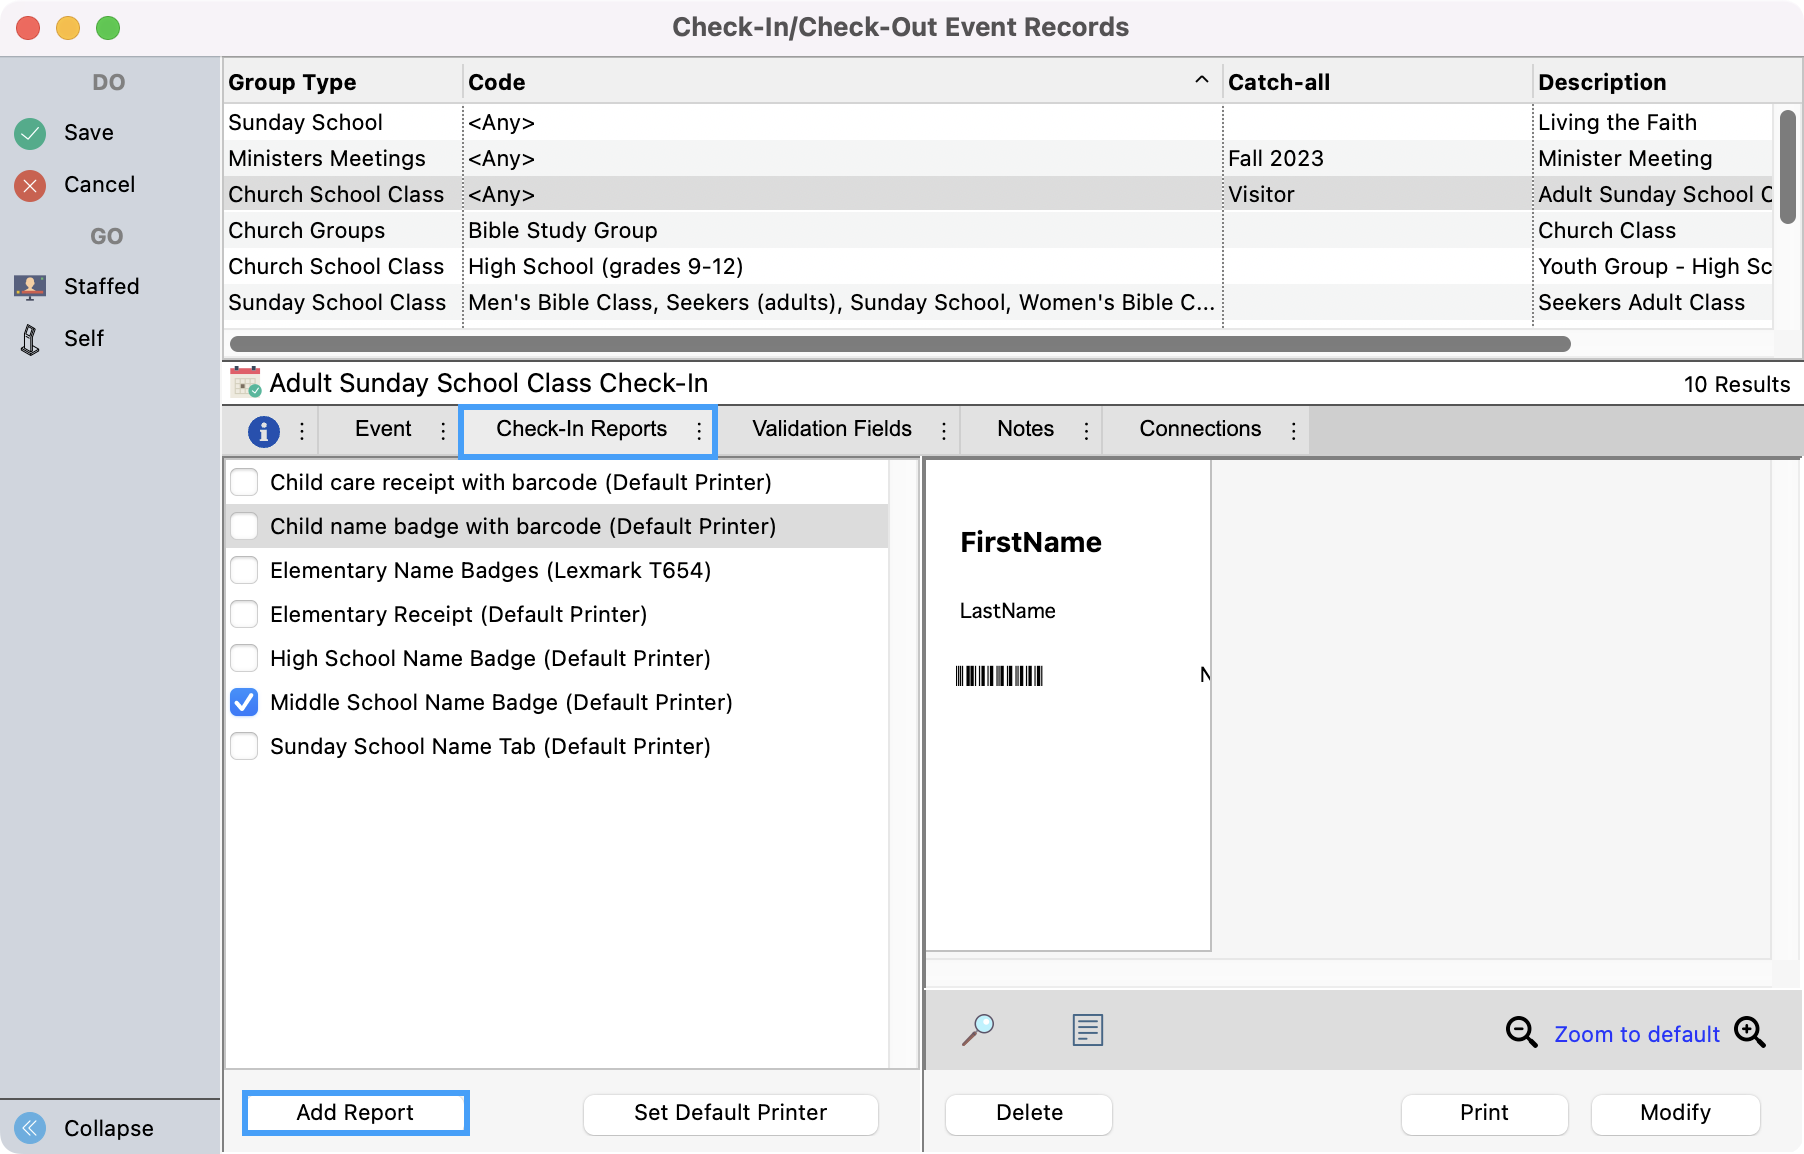The width and height of the screenshot is (1804, 1154).
Task: Click the sort arrow on the Code column
Action: pos(1199,78)
